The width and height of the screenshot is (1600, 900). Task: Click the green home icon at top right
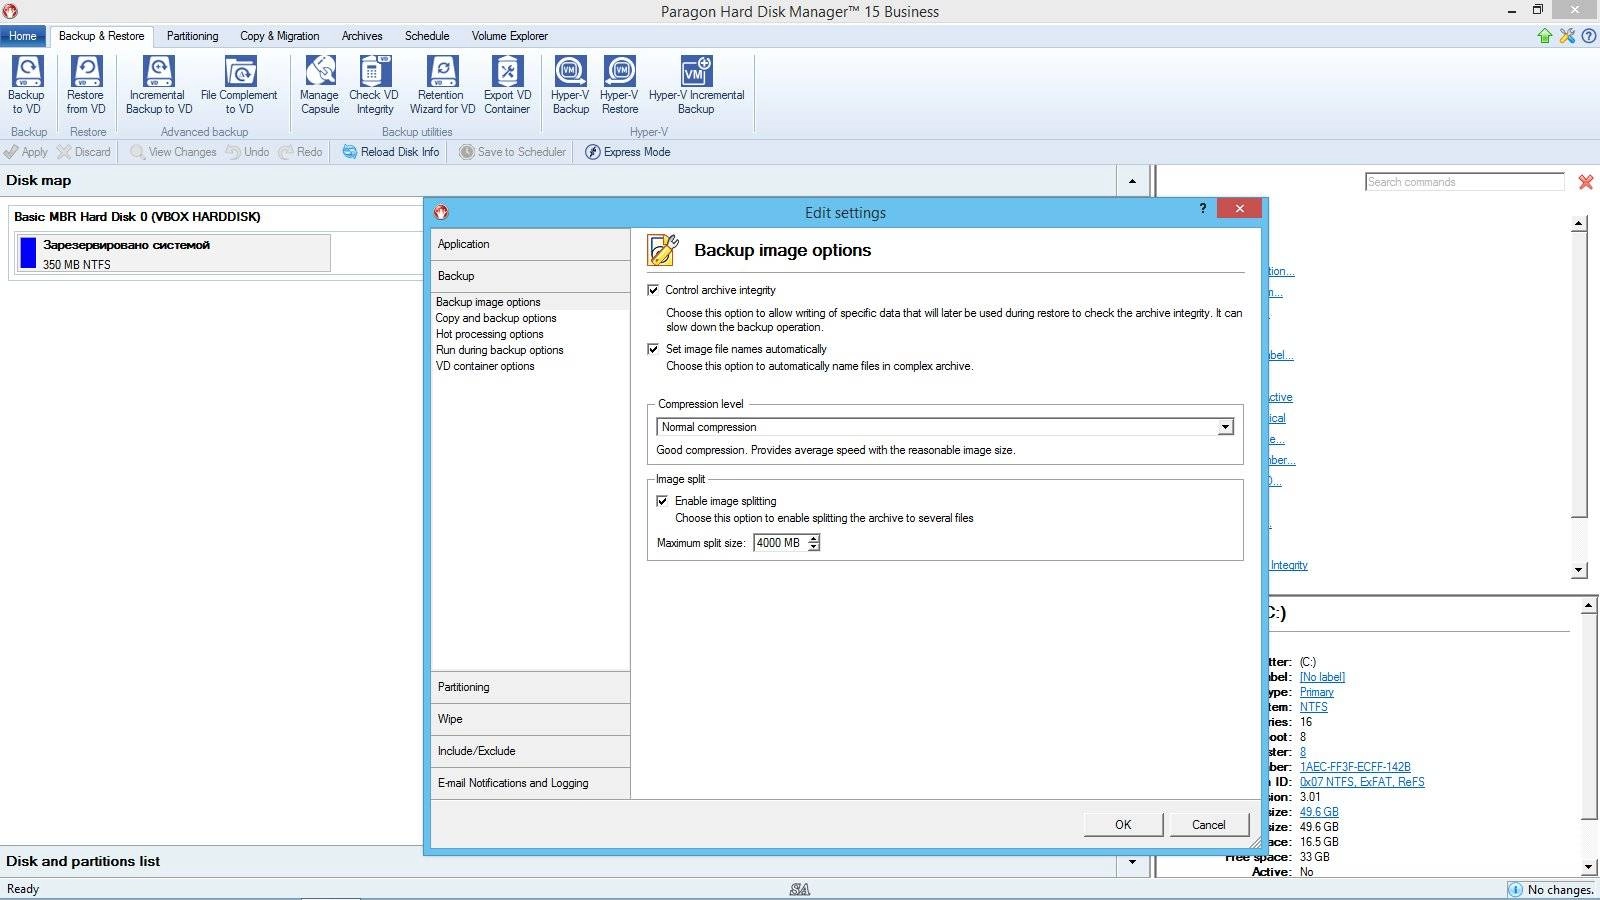pos(1545,36)
